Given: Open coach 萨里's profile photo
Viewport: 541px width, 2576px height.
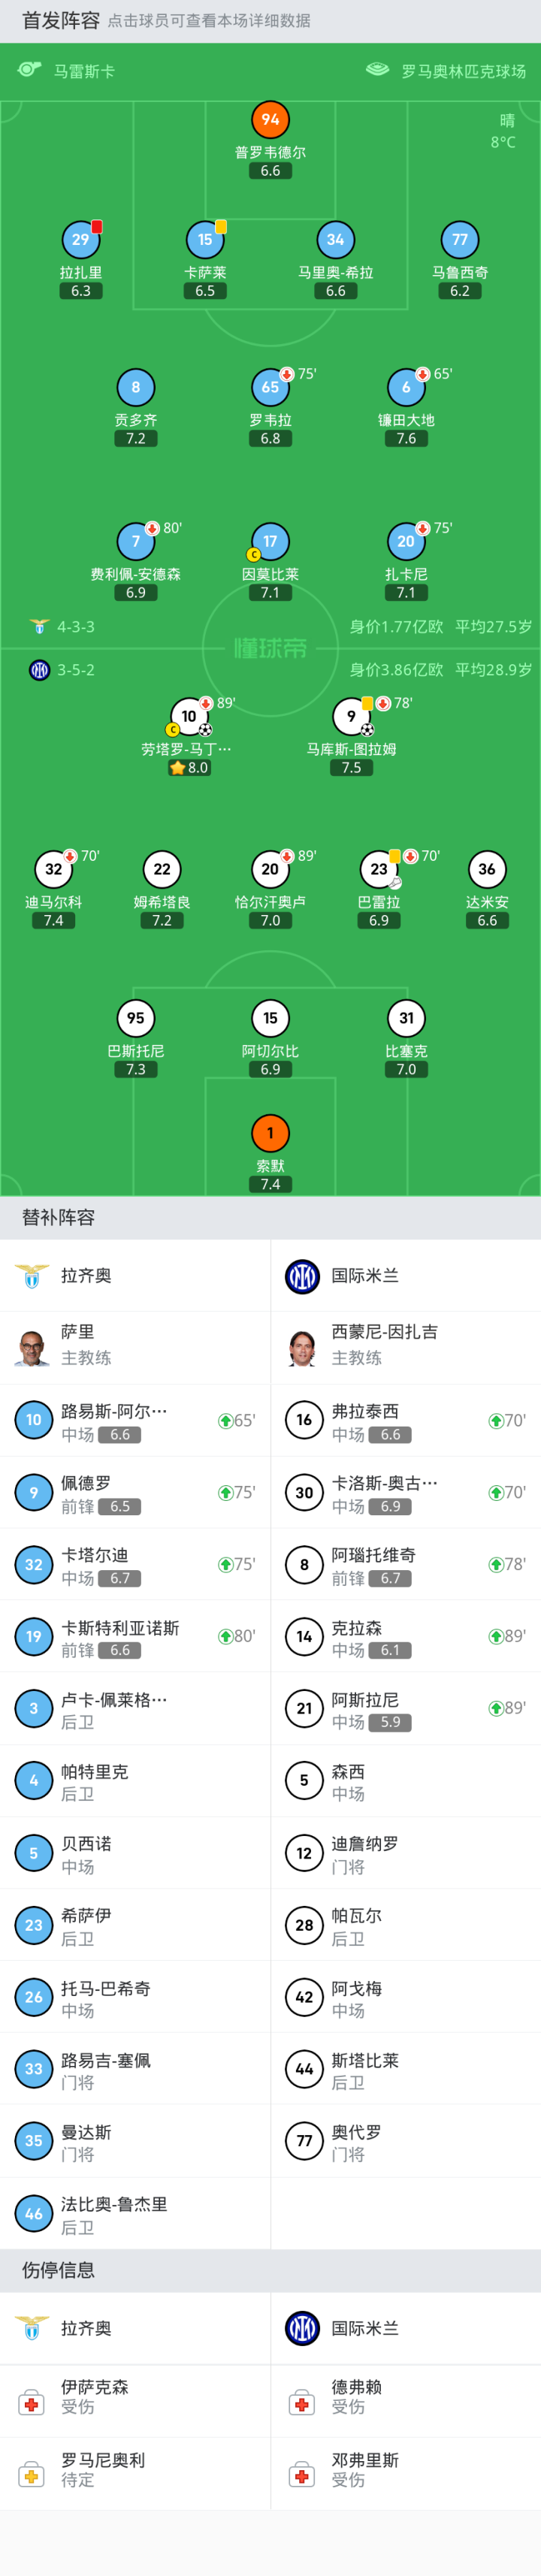Looking at the screenshot, I should point(32,1346).
